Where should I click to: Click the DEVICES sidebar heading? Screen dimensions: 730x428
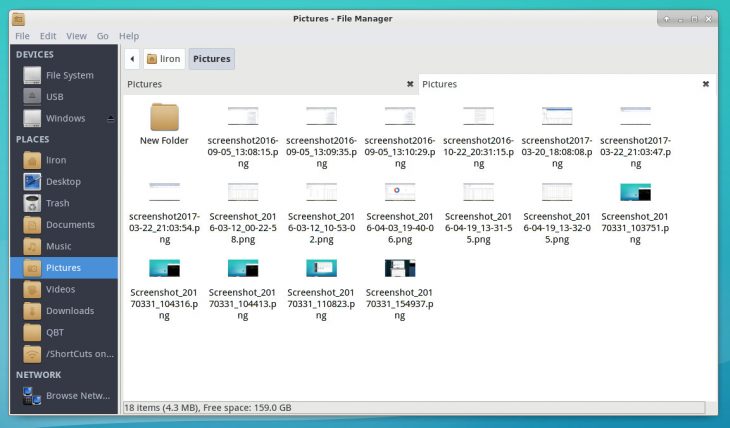point(35,54)
